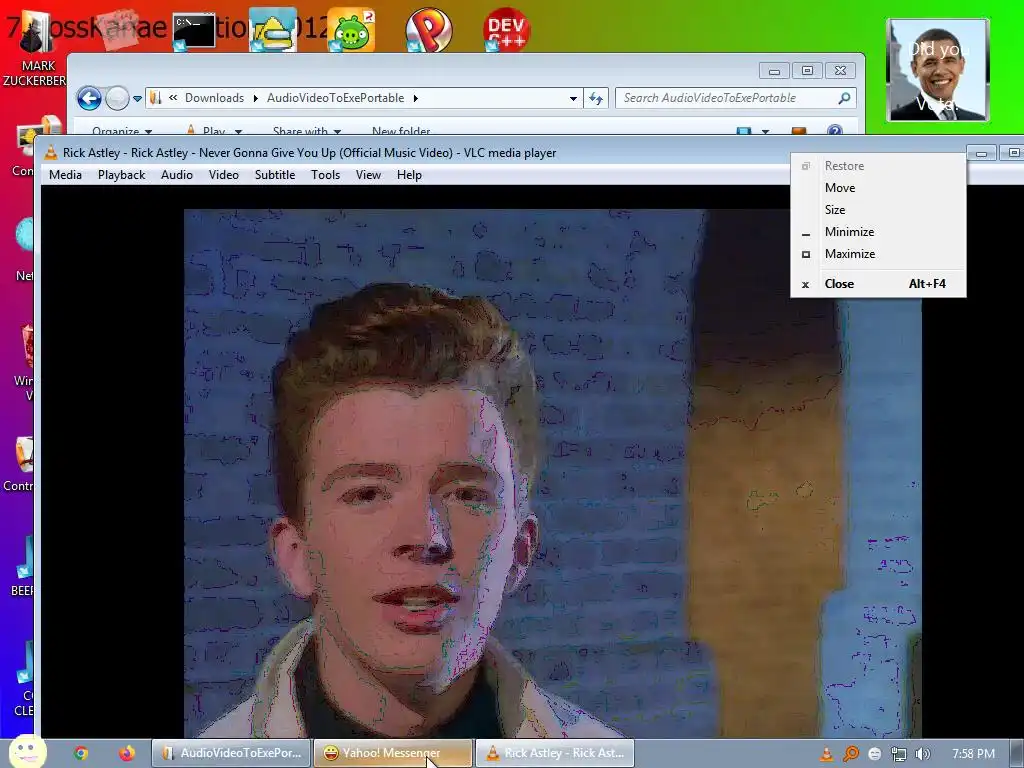Click the Yahoo smiley tray icon
The width and height of the screenshot is (1024, 768).
pos(874,754)
